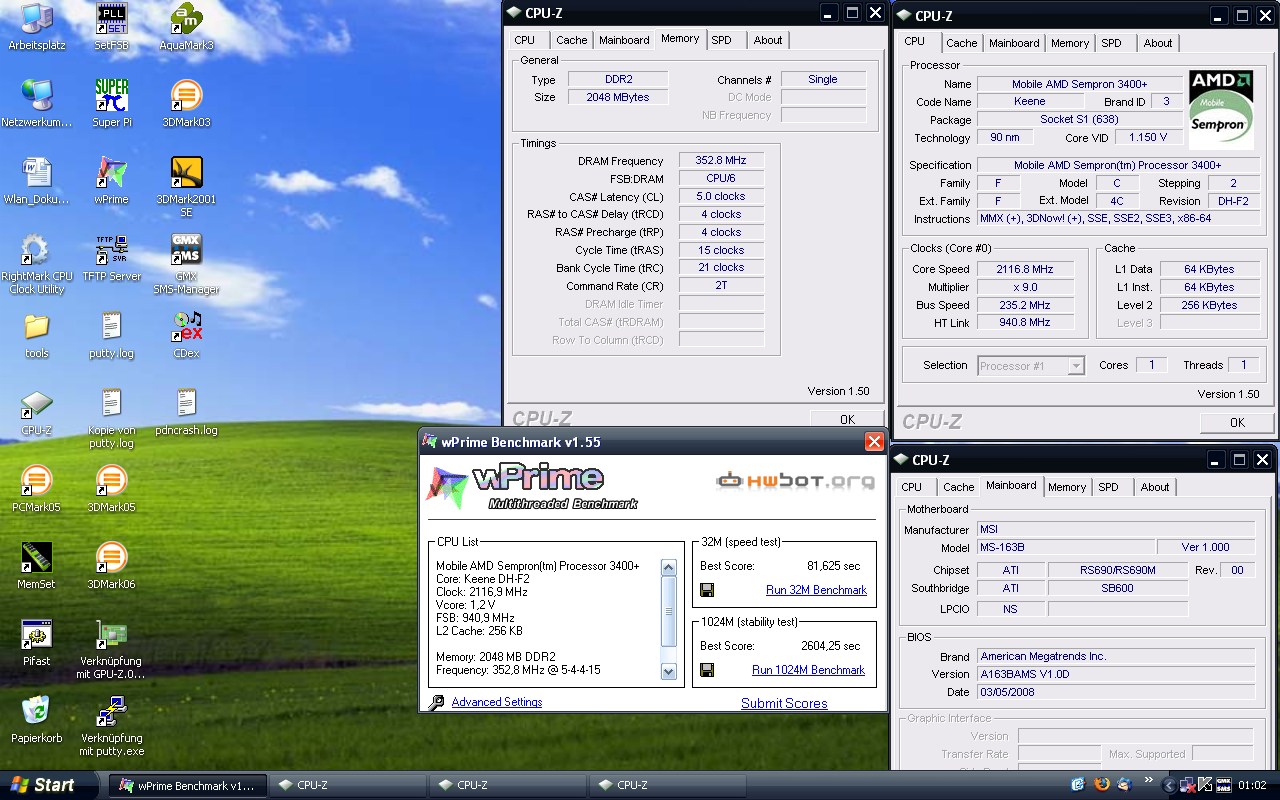
Task: Open the Pifast desktop icon
Action: click(x=37, y=634)
